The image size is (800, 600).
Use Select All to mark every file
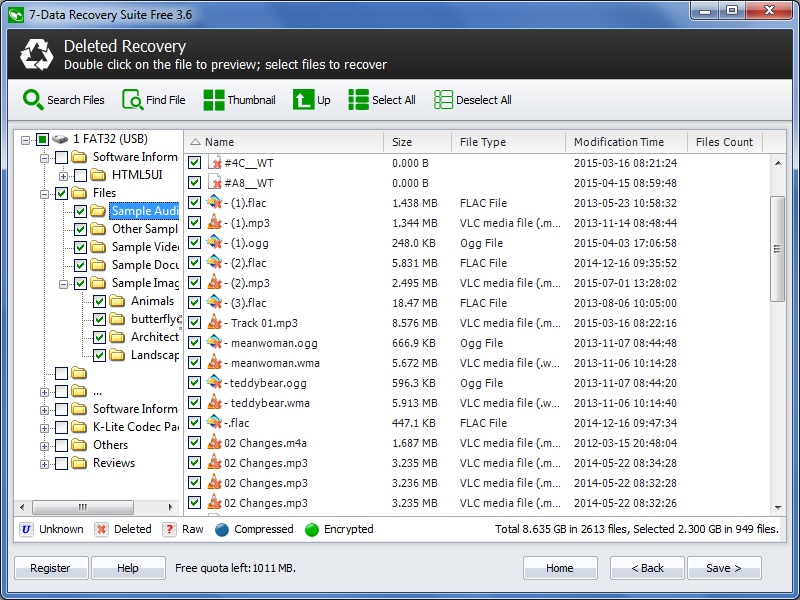381,100
